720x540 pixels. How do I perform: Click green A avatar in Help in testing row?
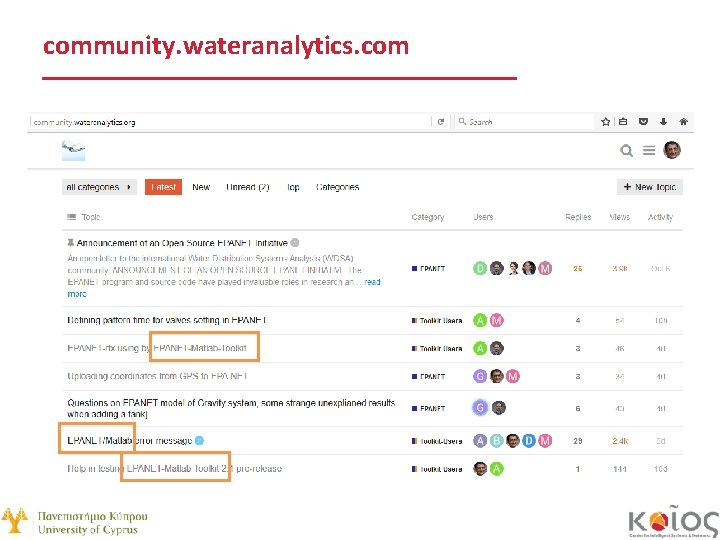click(x=496, y=469)
